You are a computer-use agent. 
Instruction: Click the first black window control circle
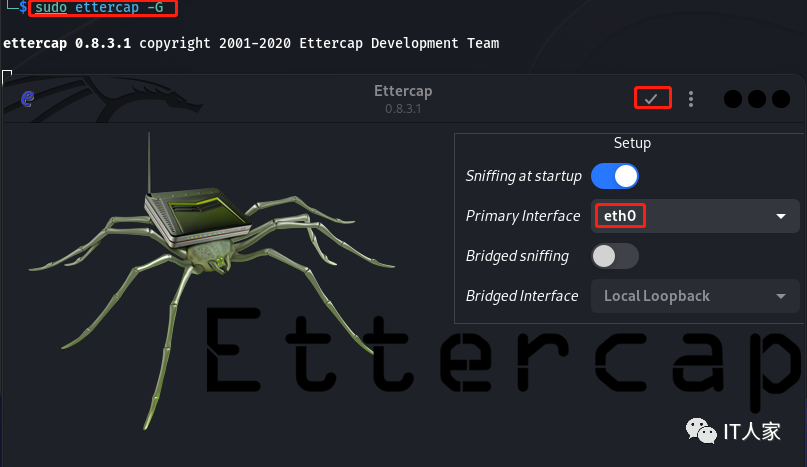pyautogui.click(x=732, y=99)
